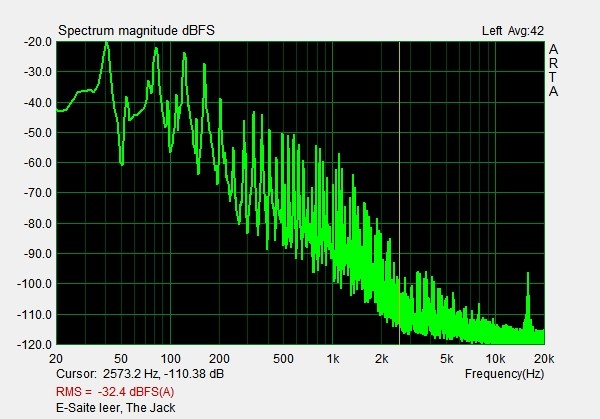Image resolution: width=600 pixels, height=419 pixels.
Task: Click the 'Frequency(Hz)' axis label
Action: 504,374
